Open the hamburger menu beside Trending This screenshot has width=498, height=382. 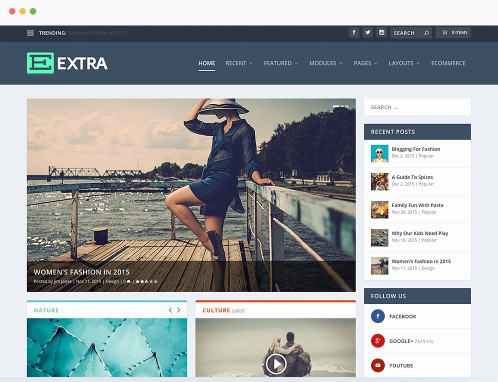coord(30,33)
